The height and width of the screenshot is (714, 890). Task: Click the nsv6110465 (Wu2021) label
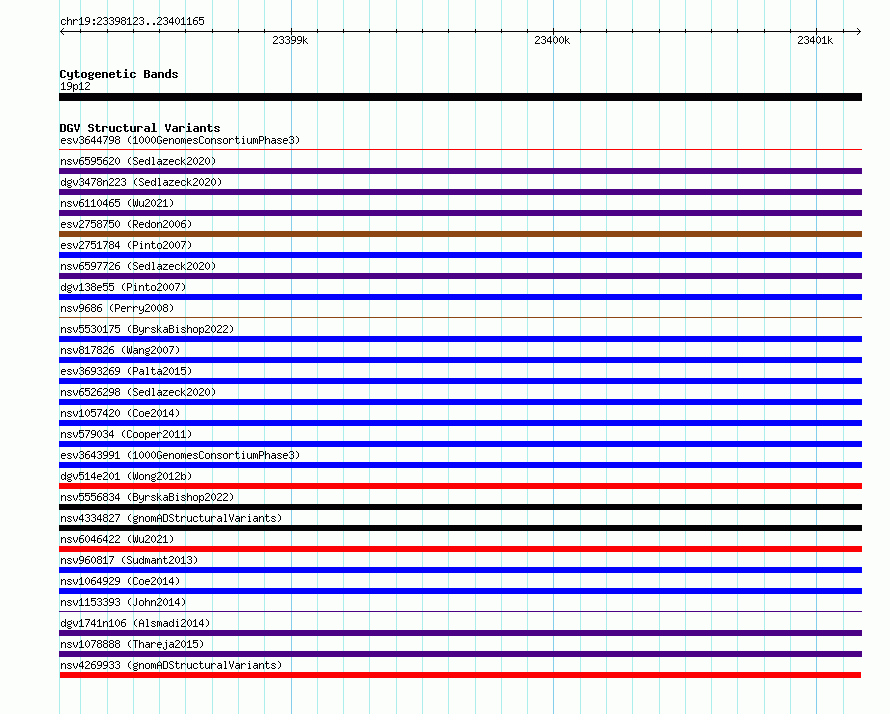117,203
